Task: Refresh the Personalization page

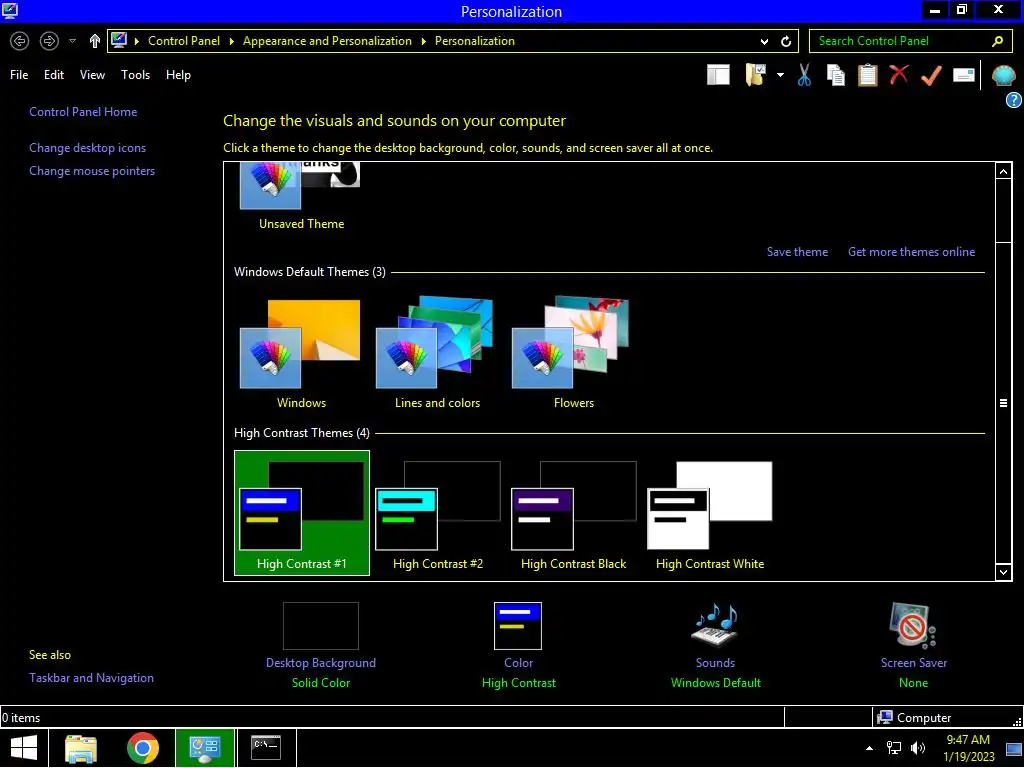Action: [786, 41]
